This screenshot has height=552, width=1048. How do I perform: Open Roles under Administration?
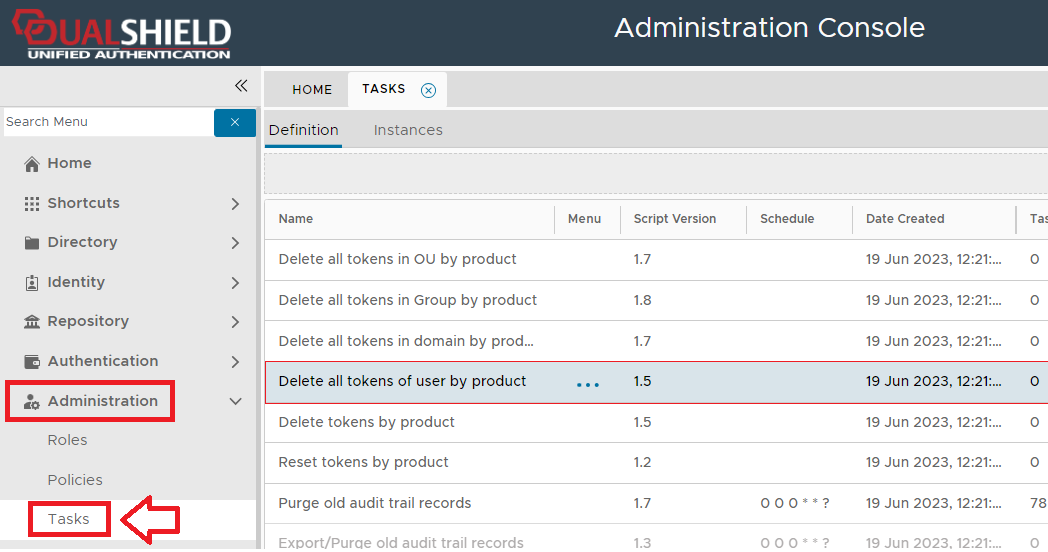pos(67,440)
